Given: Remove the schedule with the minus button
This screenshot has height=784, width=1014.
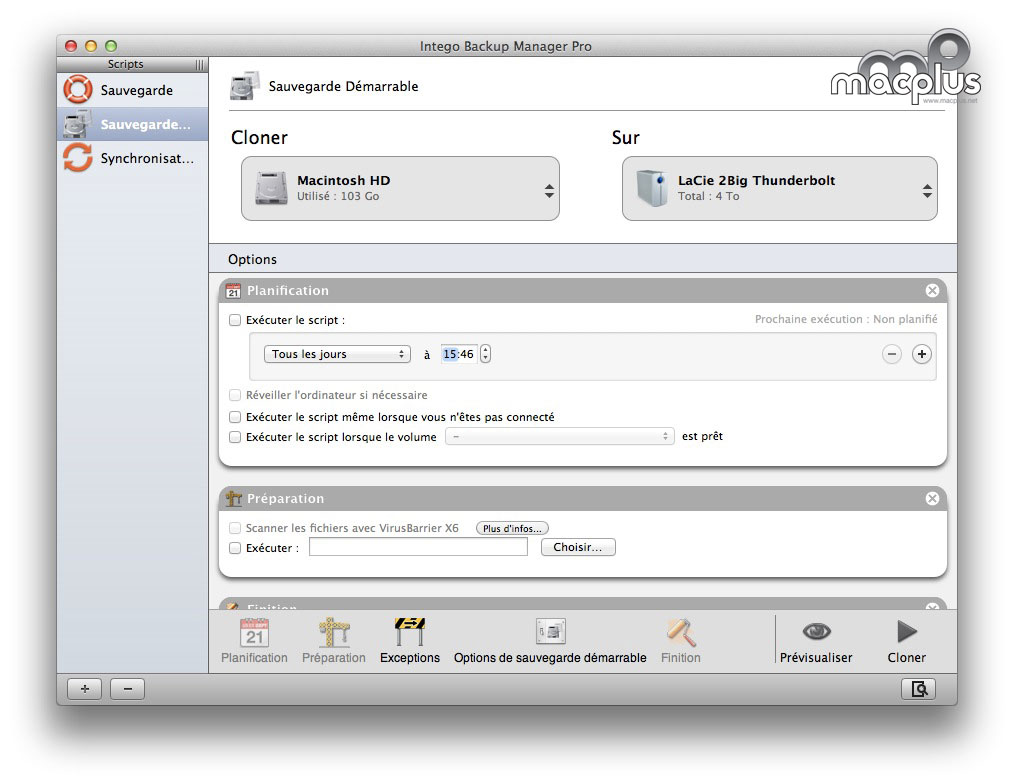Looking at the screenshot, I should 892,354.
